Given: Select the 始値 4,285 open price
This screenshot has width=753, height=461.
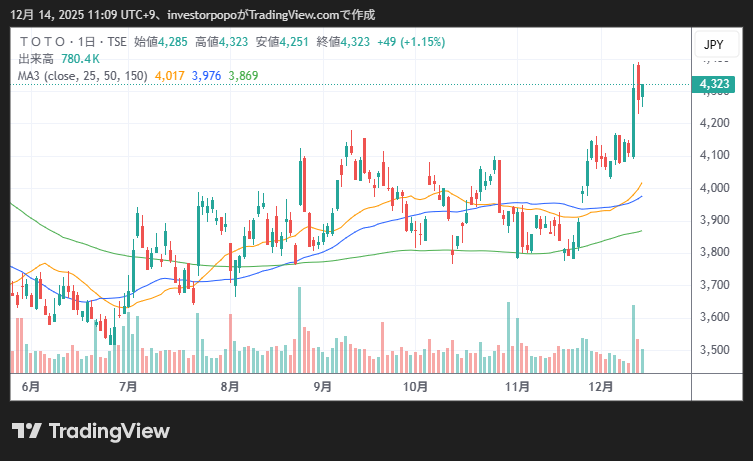Looking at the screenshot, I should tap(160, 42).
